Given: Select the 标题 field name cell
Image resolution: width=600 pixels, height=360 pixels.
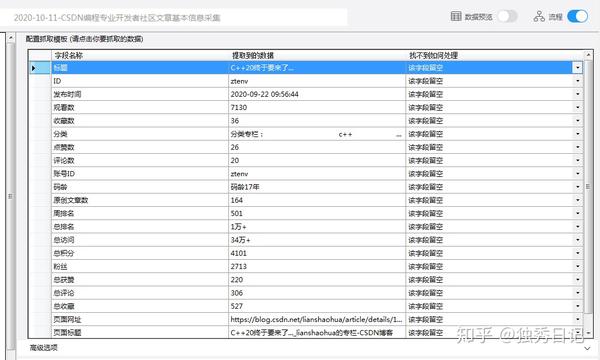Looking at the screenshot, I should 140,68.
